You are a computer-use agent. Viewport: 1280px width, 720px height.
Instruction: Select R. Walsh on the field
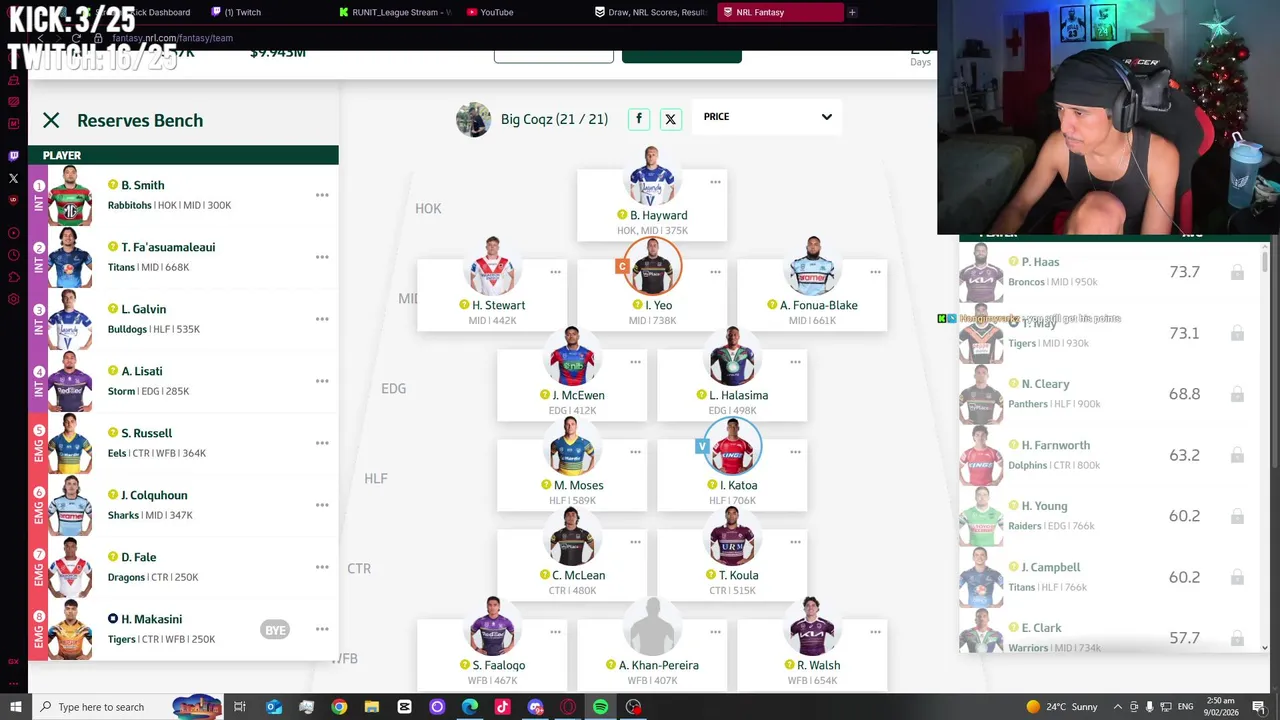(812, 655)
